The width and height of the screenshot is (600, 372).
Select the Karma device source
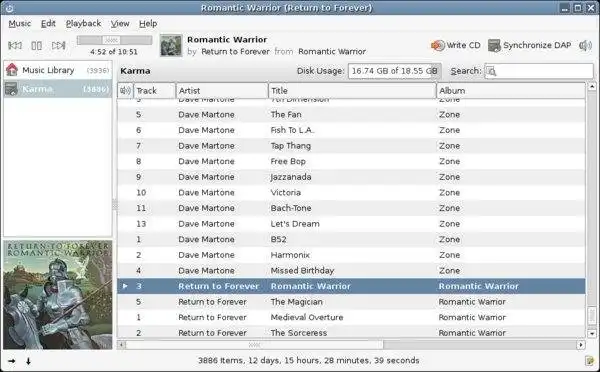(58, 89)
